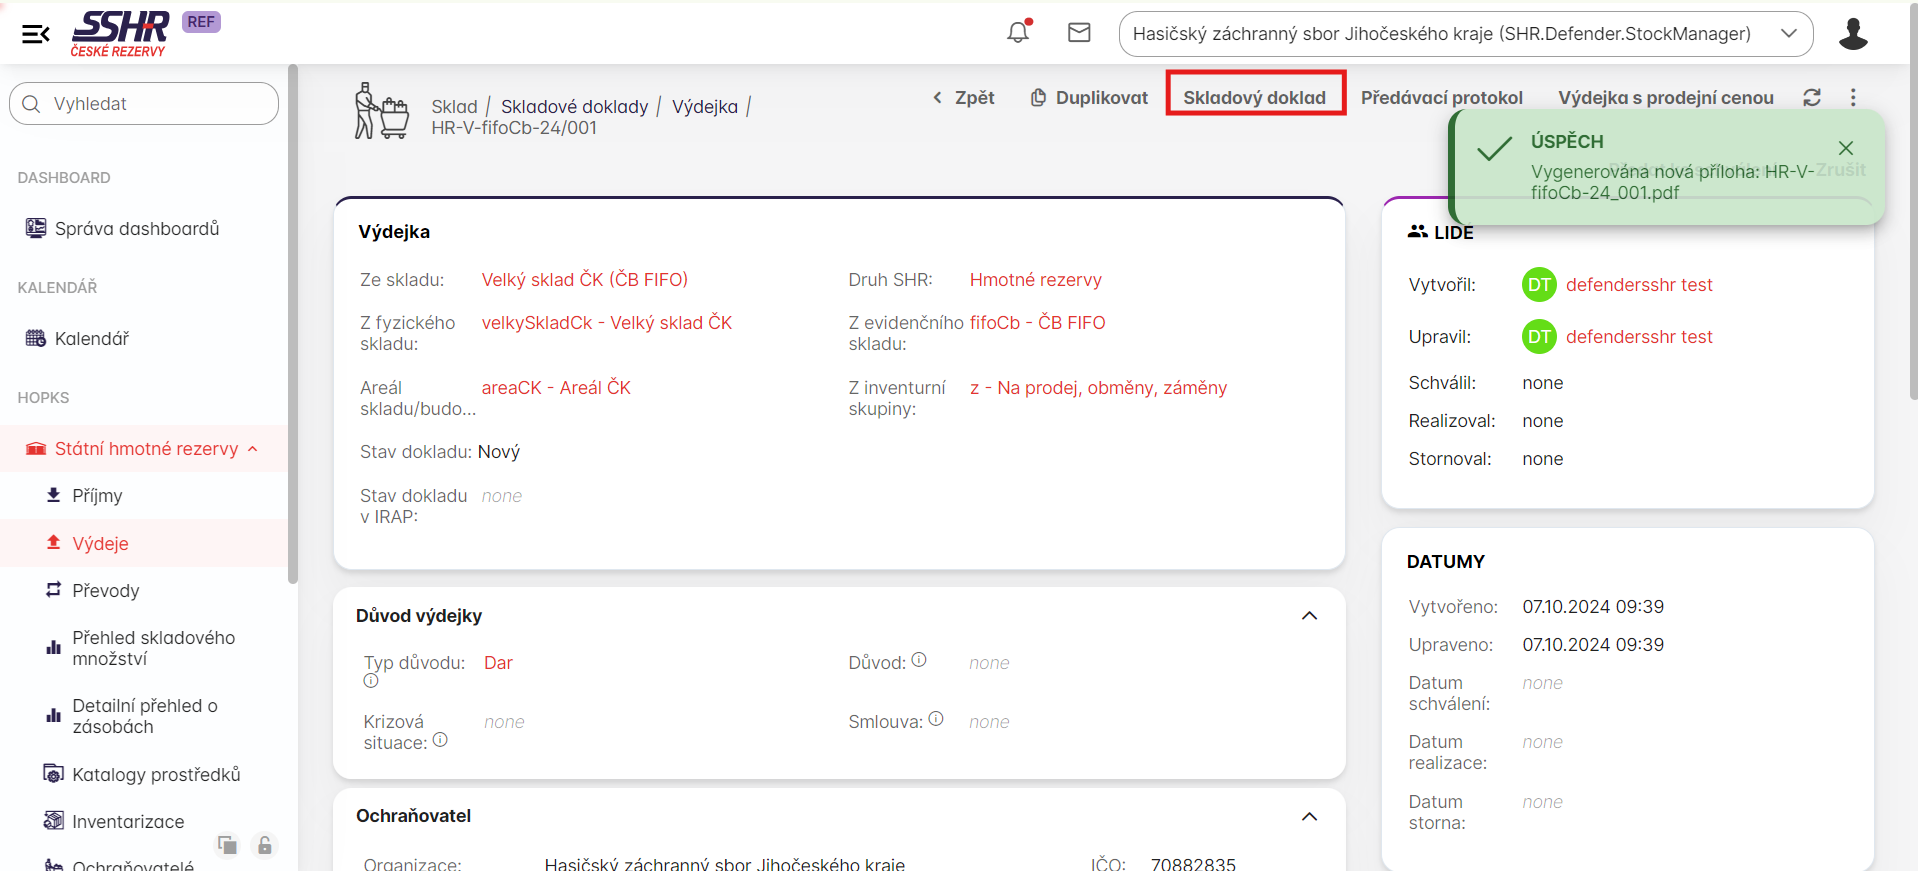This screenshot has width=1918, height=871.
Task: Open the notifications bell
Action: coord(1018,33)
